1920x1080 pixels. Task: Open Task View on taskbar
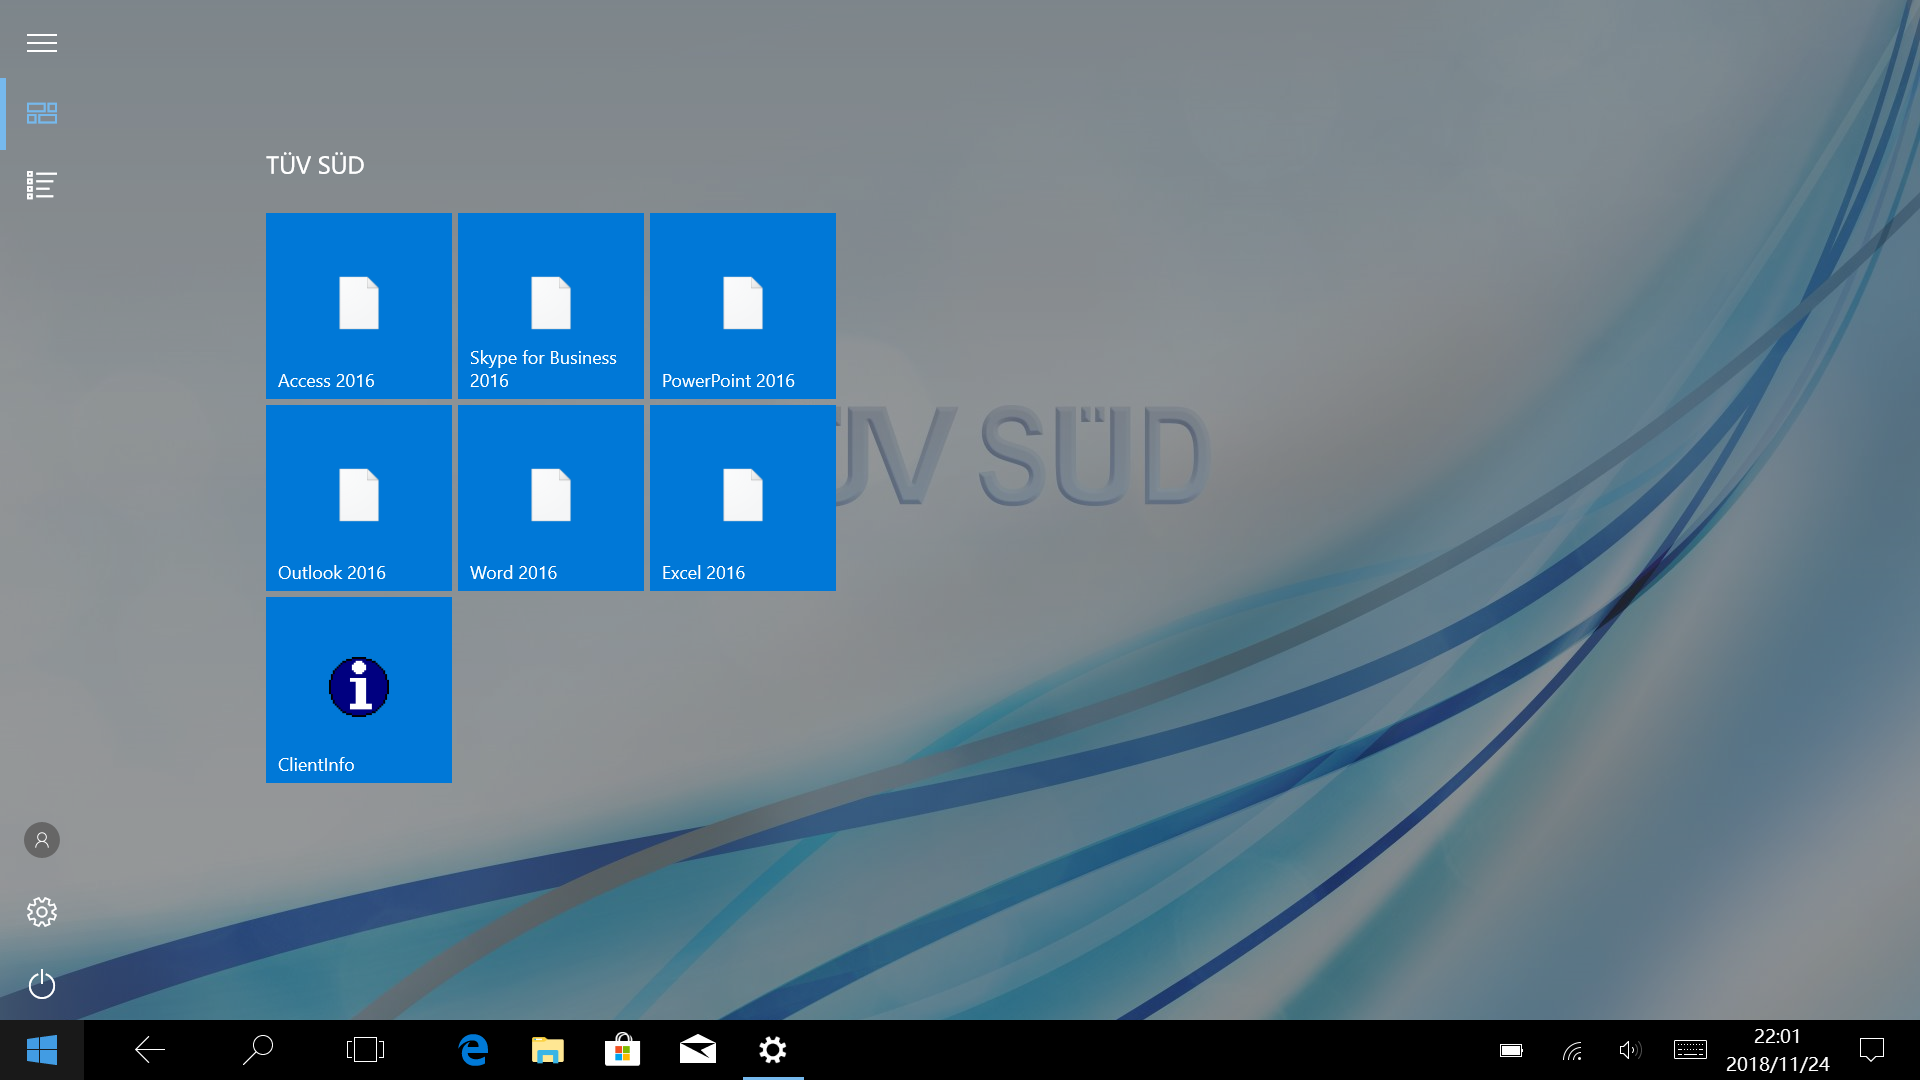point(365,1050)
